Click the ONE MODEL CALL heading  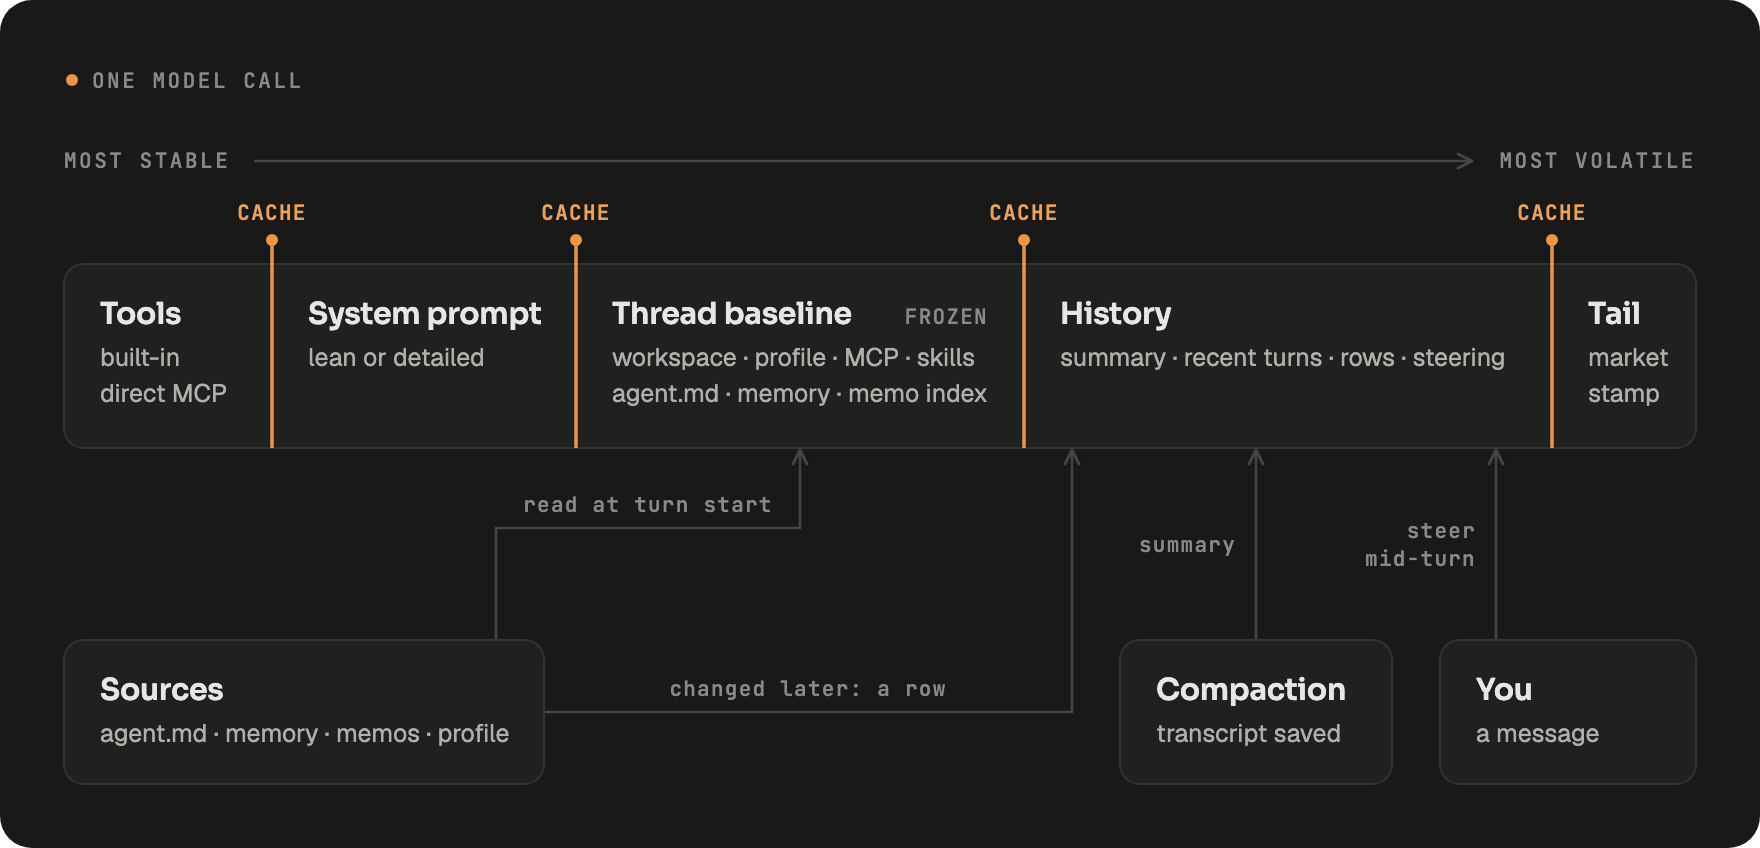[196, 81]
